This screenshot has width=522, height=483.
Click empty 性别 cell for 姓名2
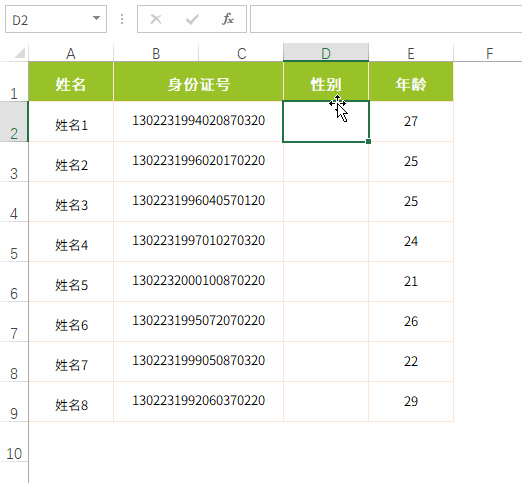click(326, 162)
